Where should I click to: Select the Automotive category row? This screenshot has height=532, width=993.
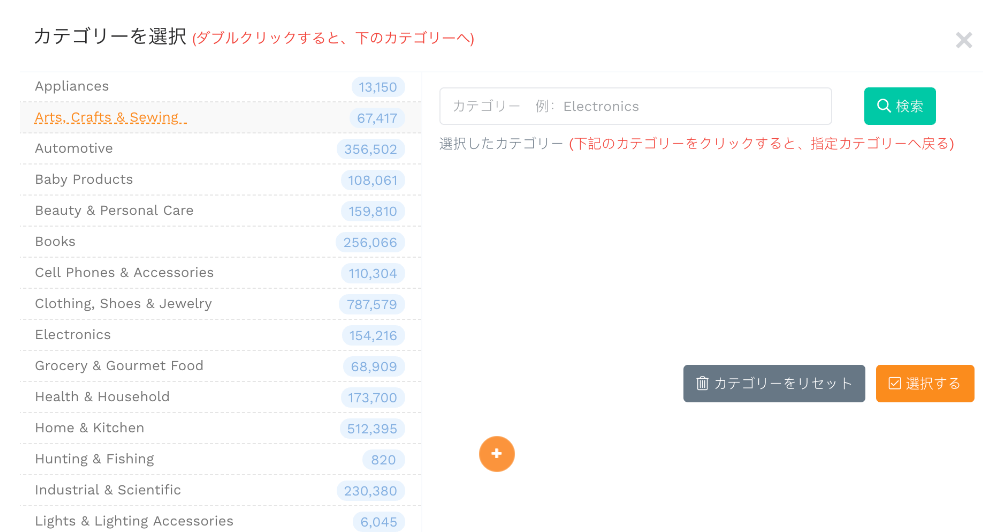[x=74, y=149]
